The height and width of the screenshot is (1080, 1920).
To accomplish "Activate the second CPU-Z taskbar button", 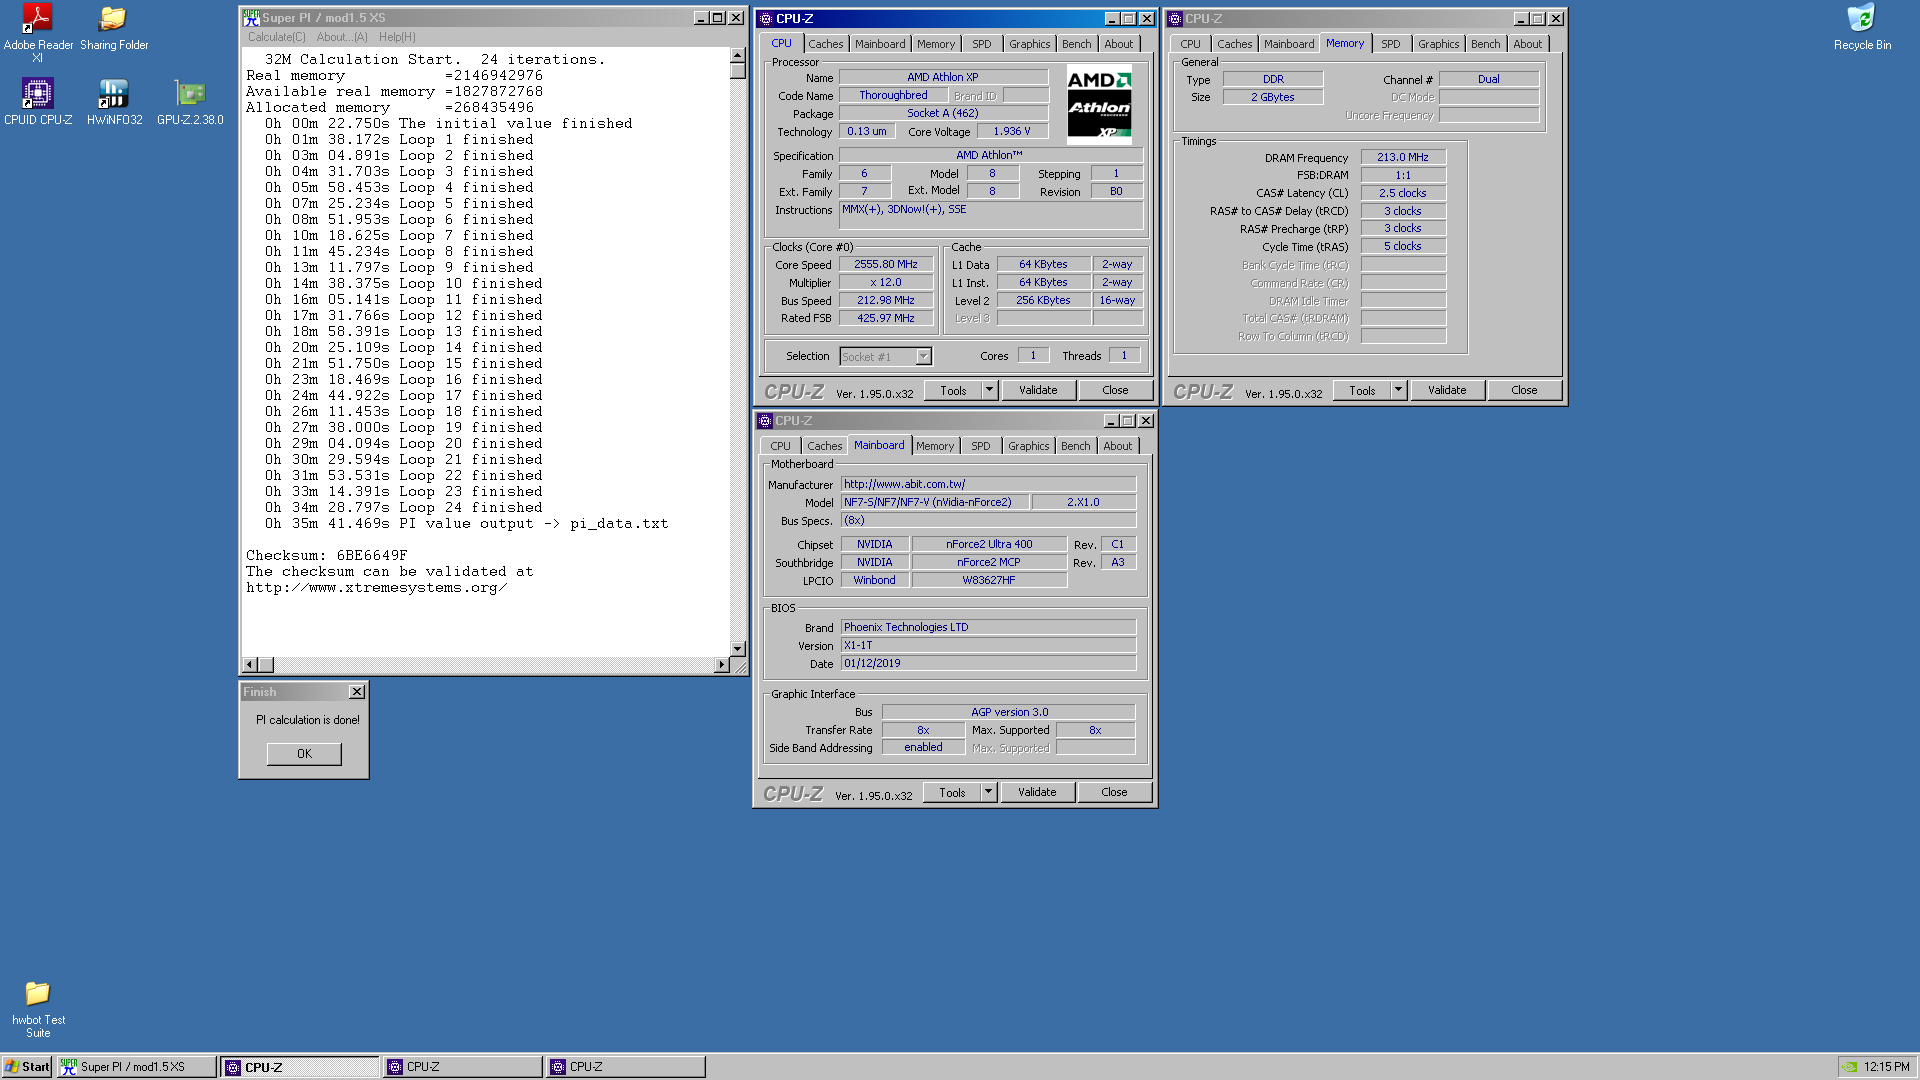I will point(462,1067).
